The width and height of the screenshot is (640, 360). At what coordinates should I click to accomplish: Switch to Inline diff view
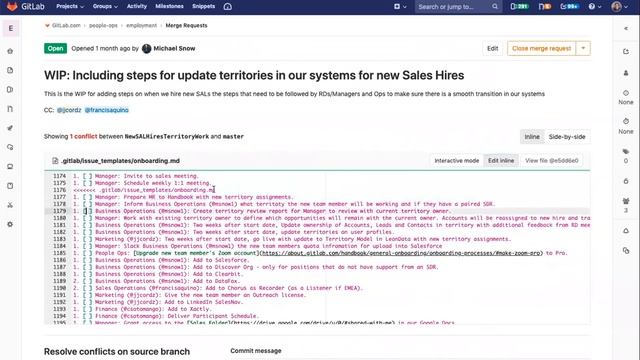click(532, 137)
